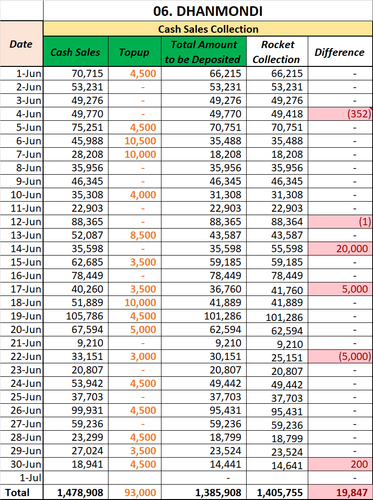Click the difference cell showing (352)
Screen dimensions: 373x500
click(x=340, y=114)
